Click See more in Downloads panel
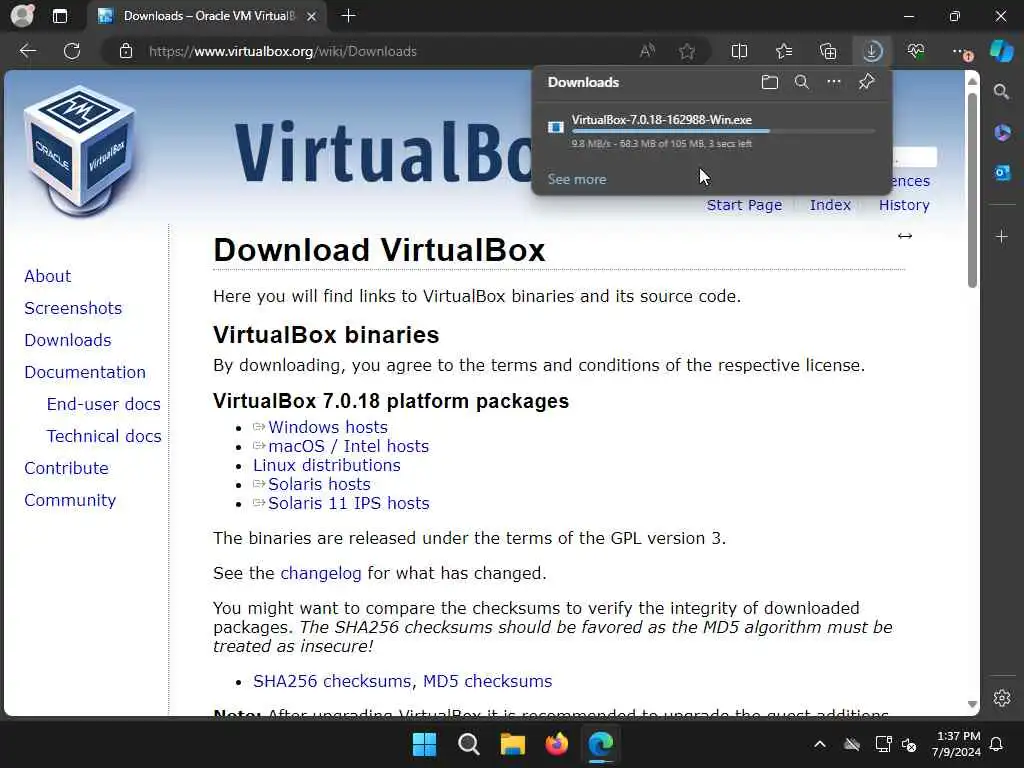Screen dimensions: 1024x768 point(577,179)
